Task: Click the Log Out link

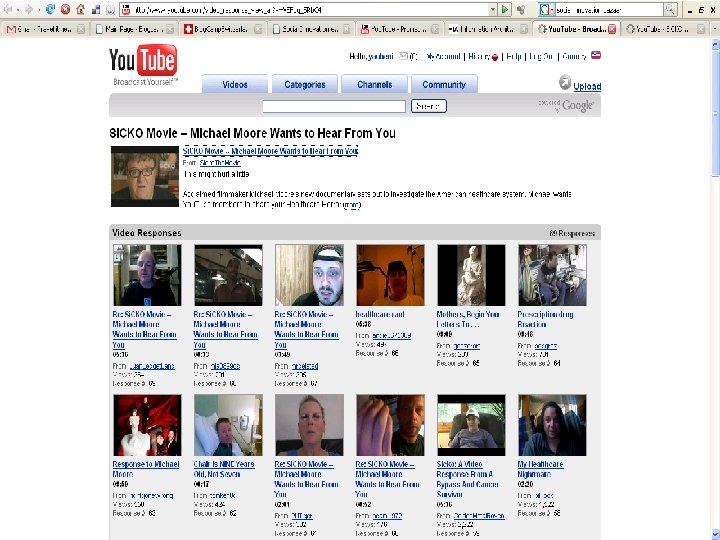Action: [x=541, y=56]
